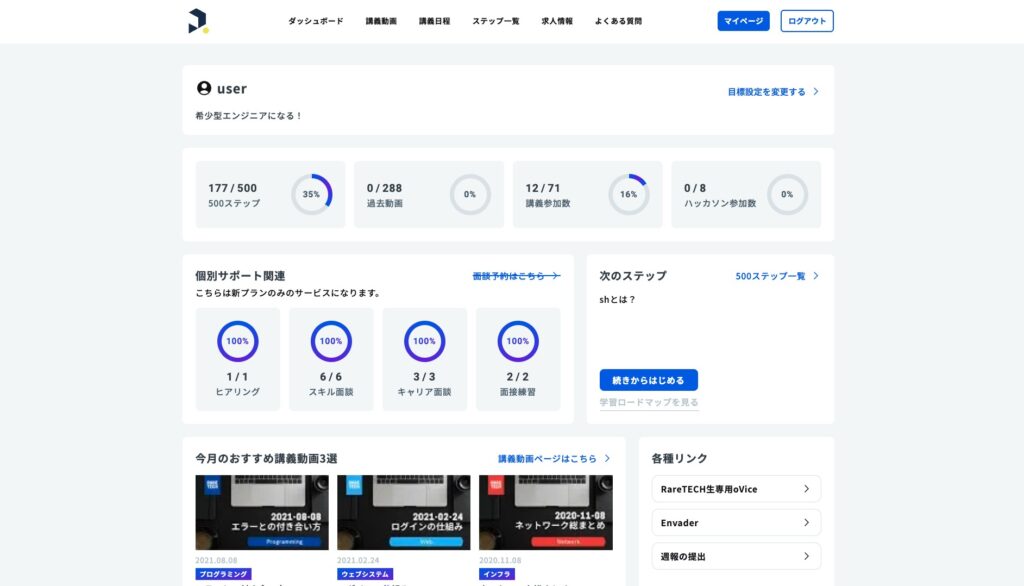Viewport: 1024px width, 586px height.
Task: Open the ダッシュボード menu item
Action: click(x=315, y=21)
